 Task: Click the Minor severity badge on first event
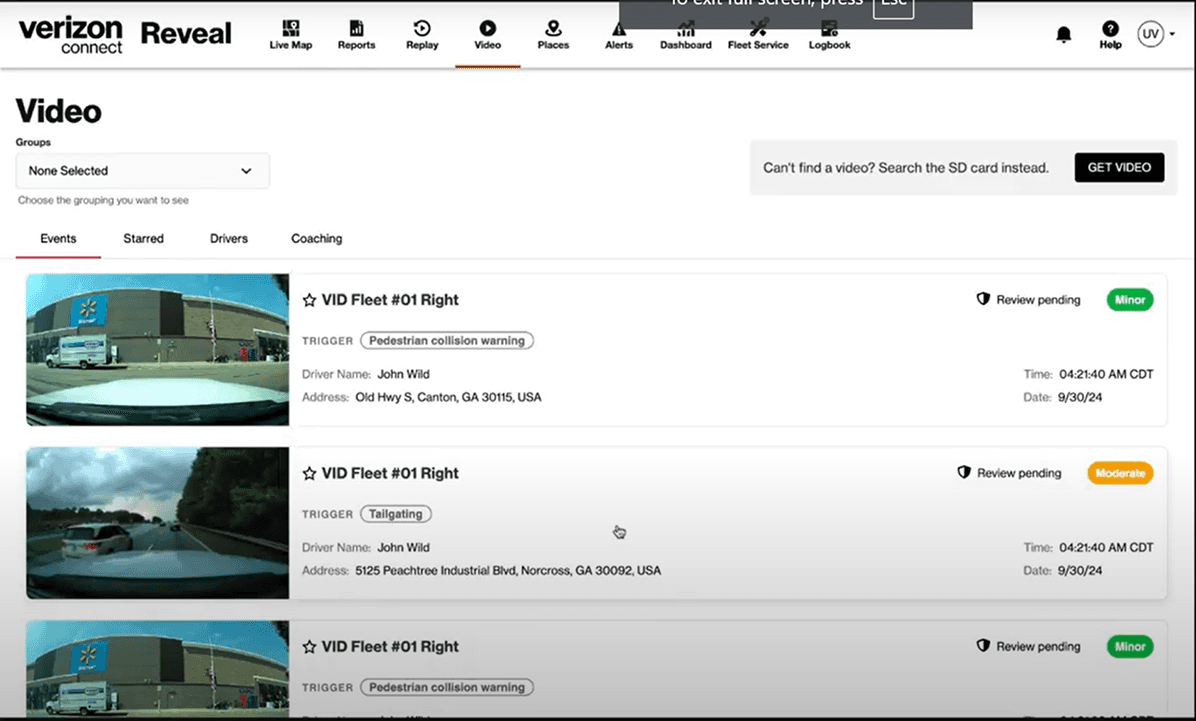(x=1130, y=300)
